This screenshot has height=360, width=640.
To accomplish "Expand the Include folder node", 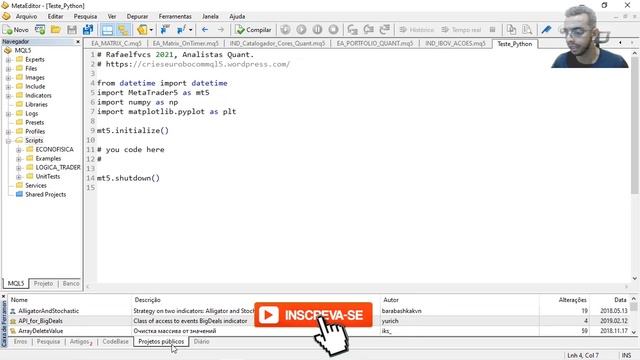I will (8, 87).
